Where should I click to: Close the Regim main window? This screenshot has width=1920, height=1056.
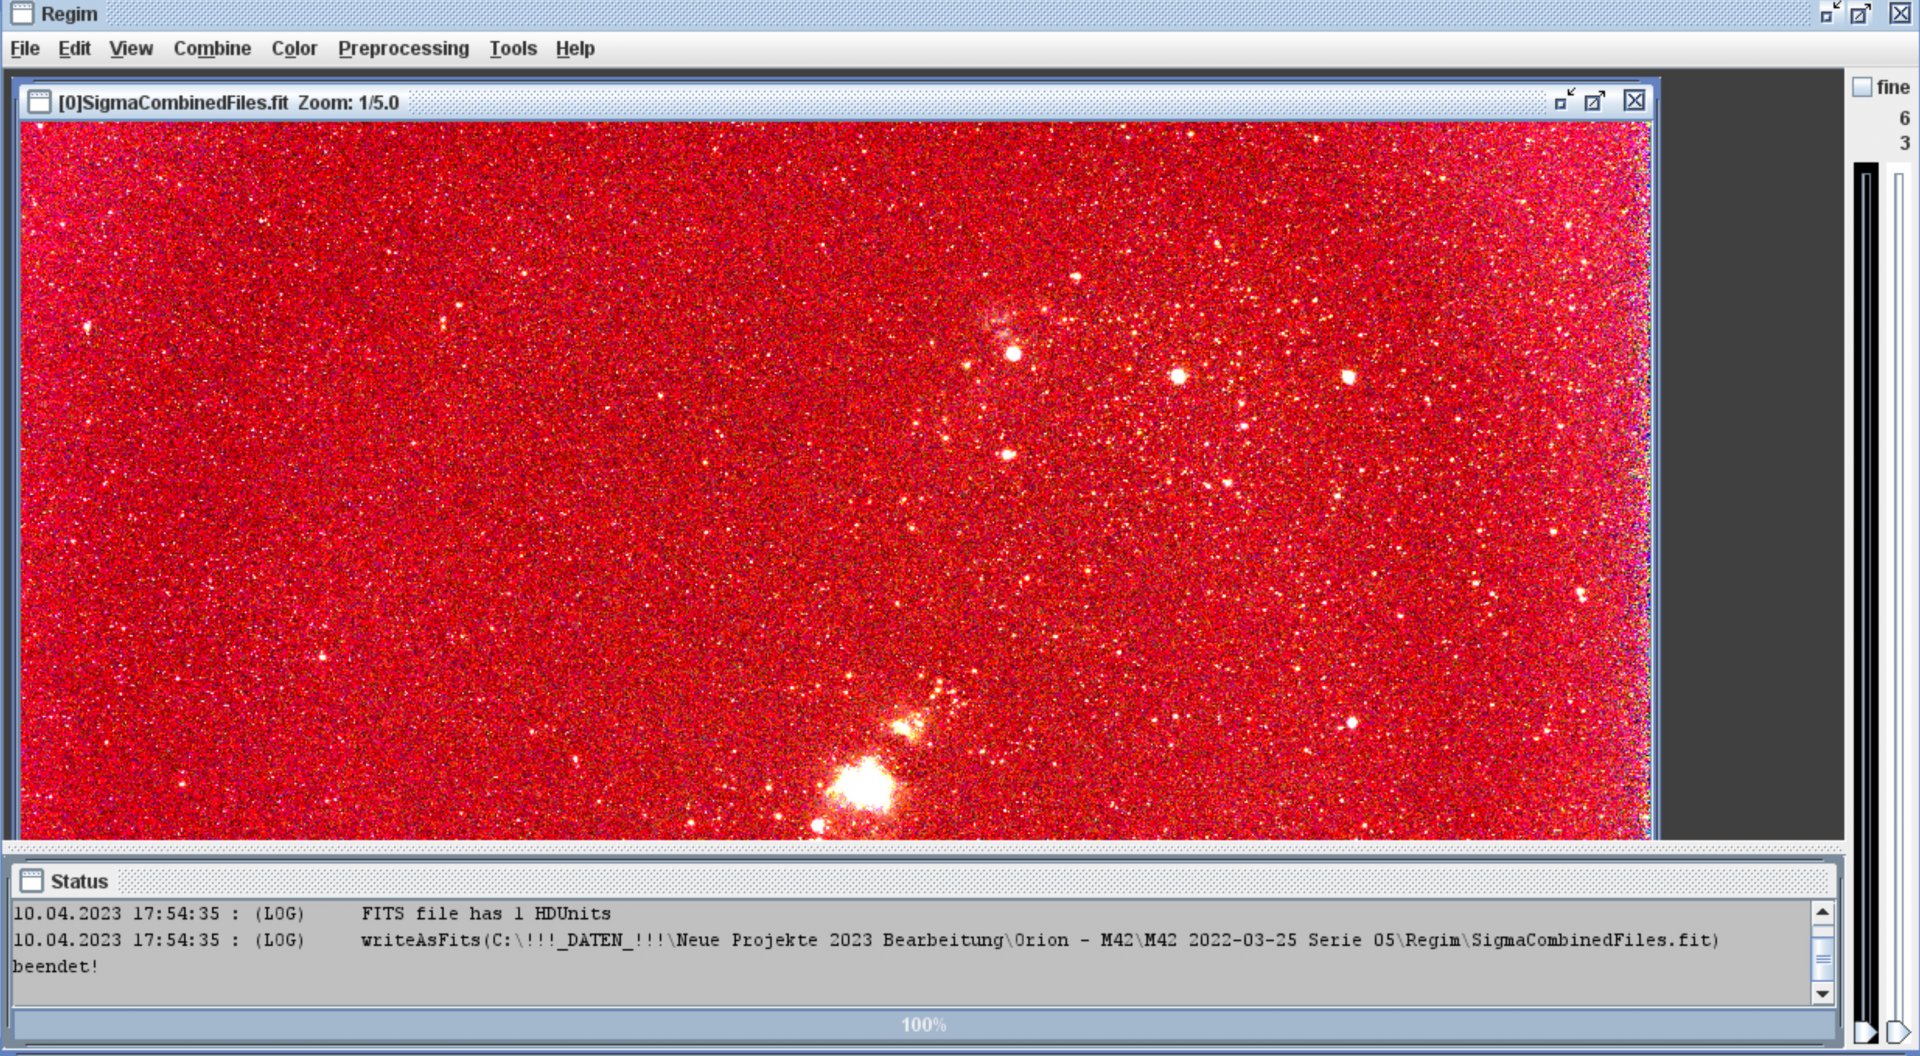pos(1900,13)
